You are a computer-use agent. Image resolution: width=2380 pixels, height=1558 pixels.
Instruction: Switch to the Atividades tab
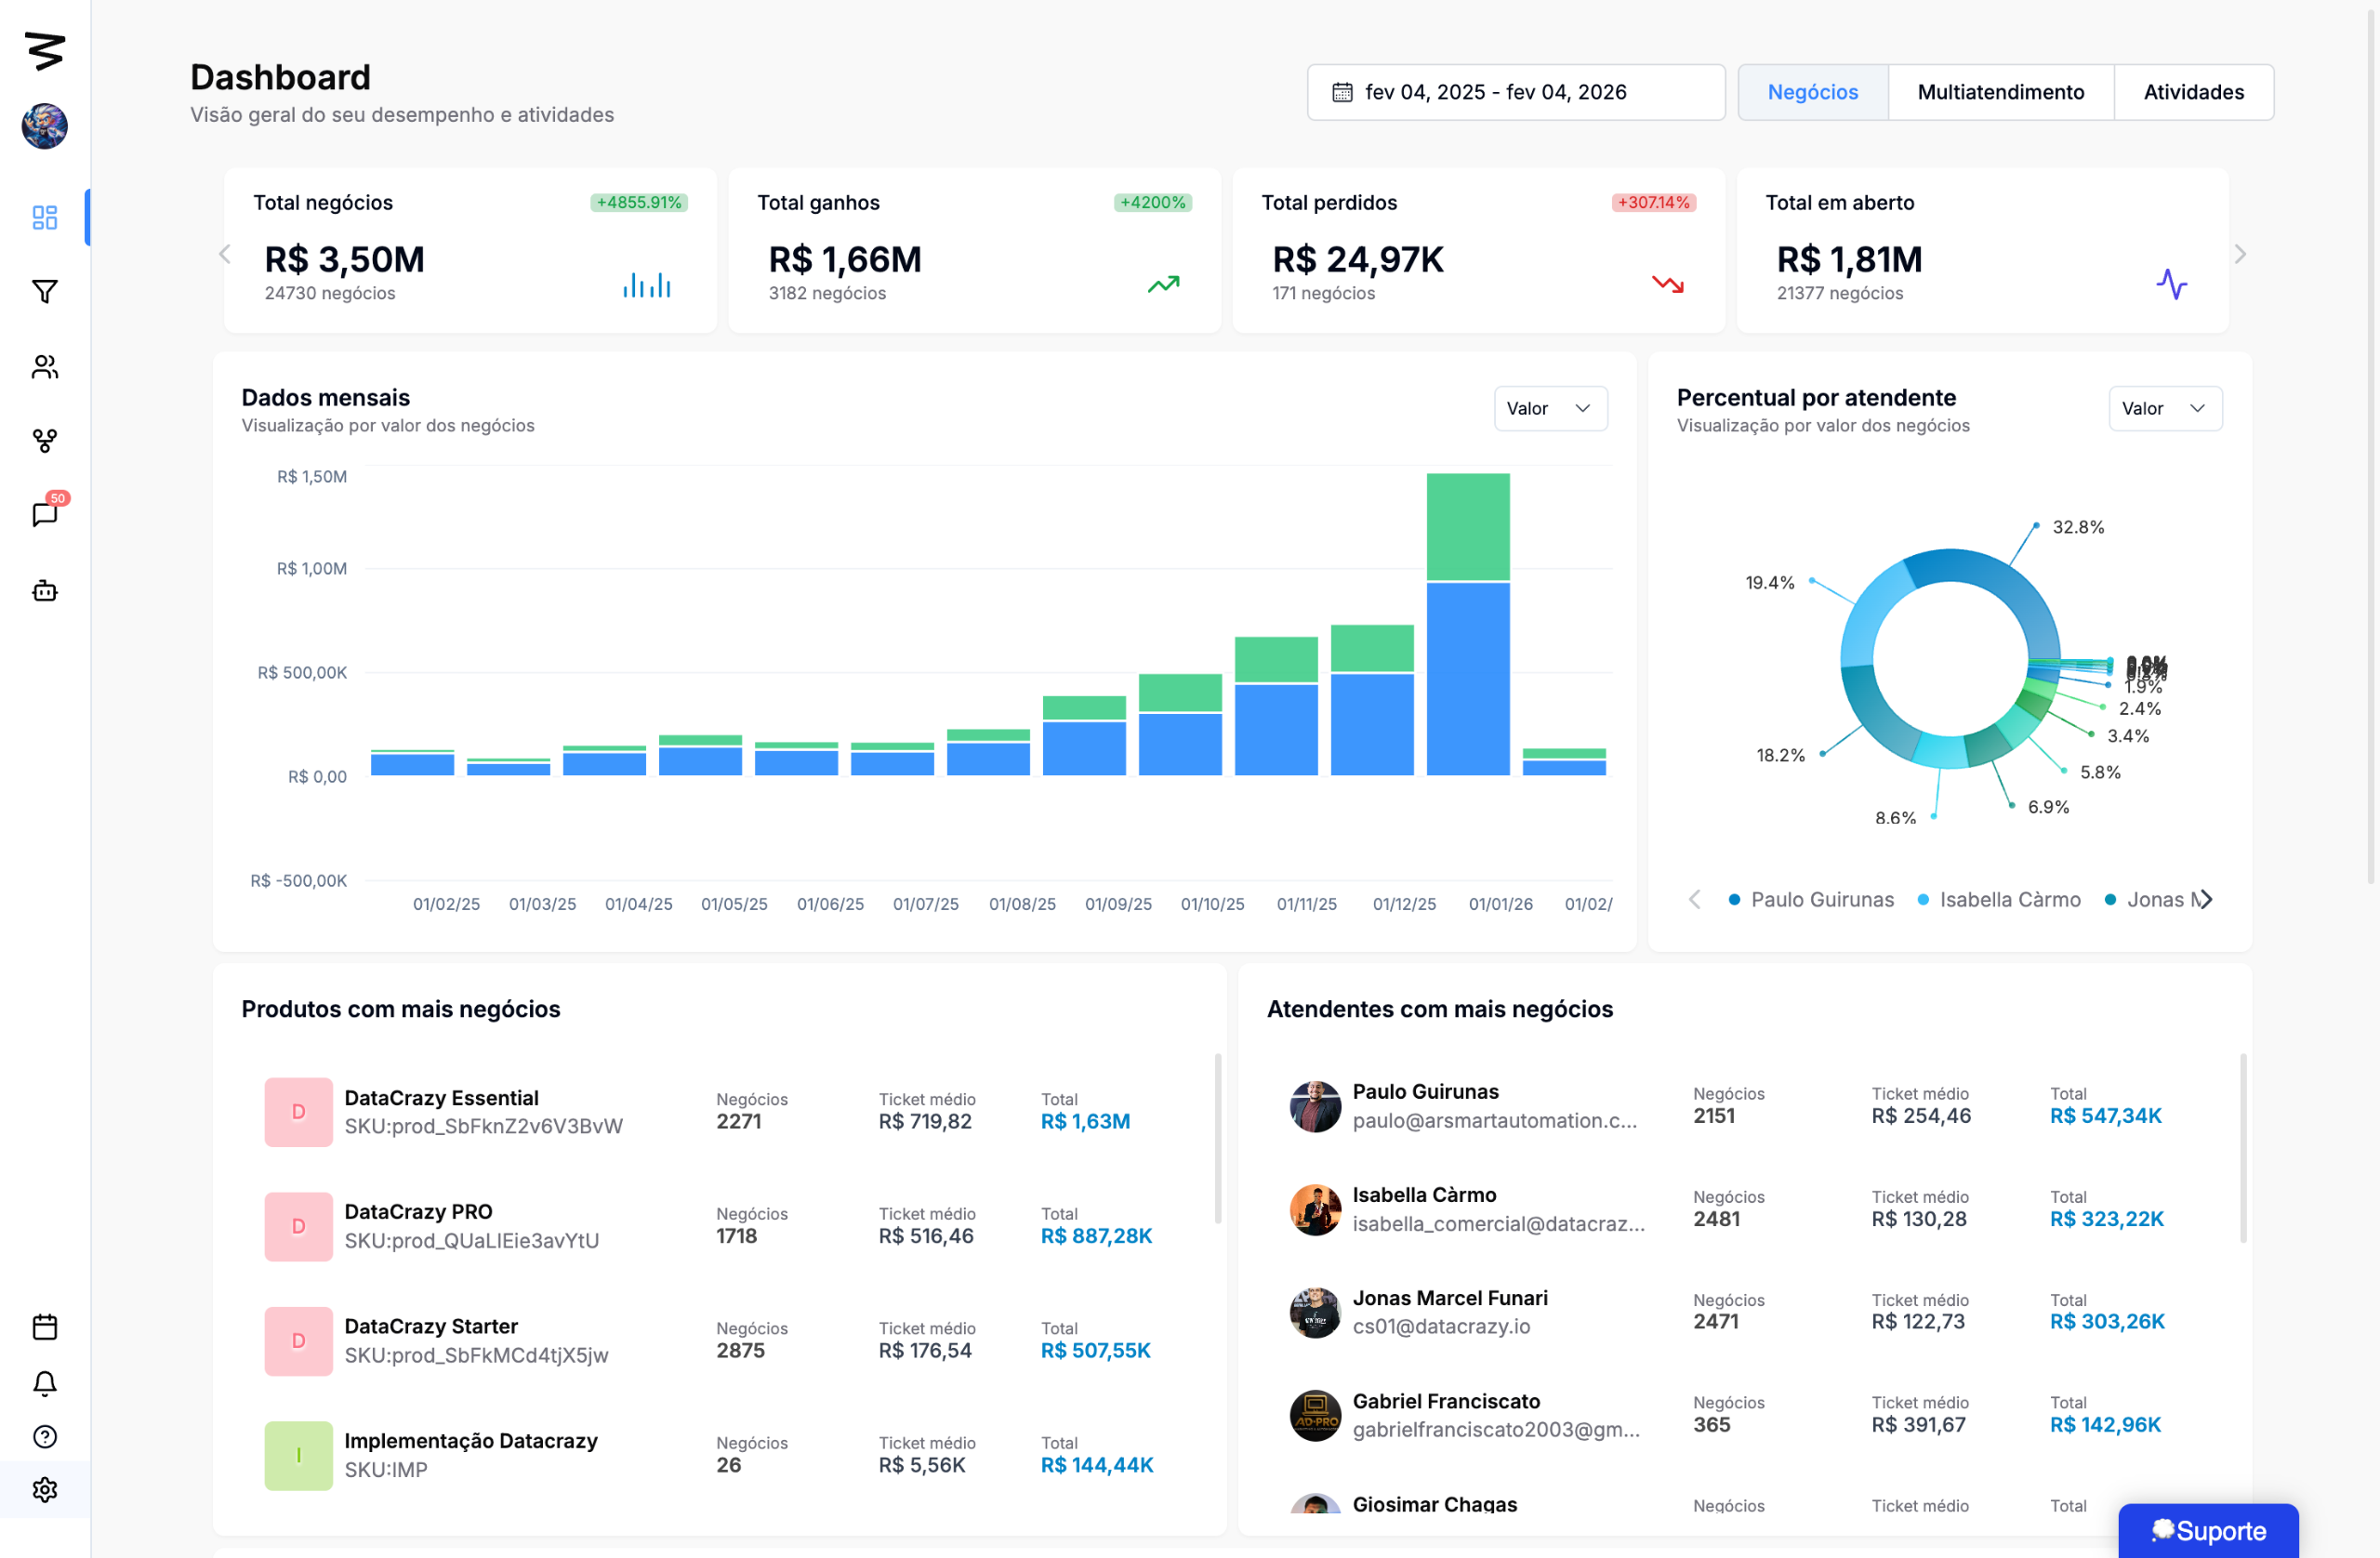2193,92
